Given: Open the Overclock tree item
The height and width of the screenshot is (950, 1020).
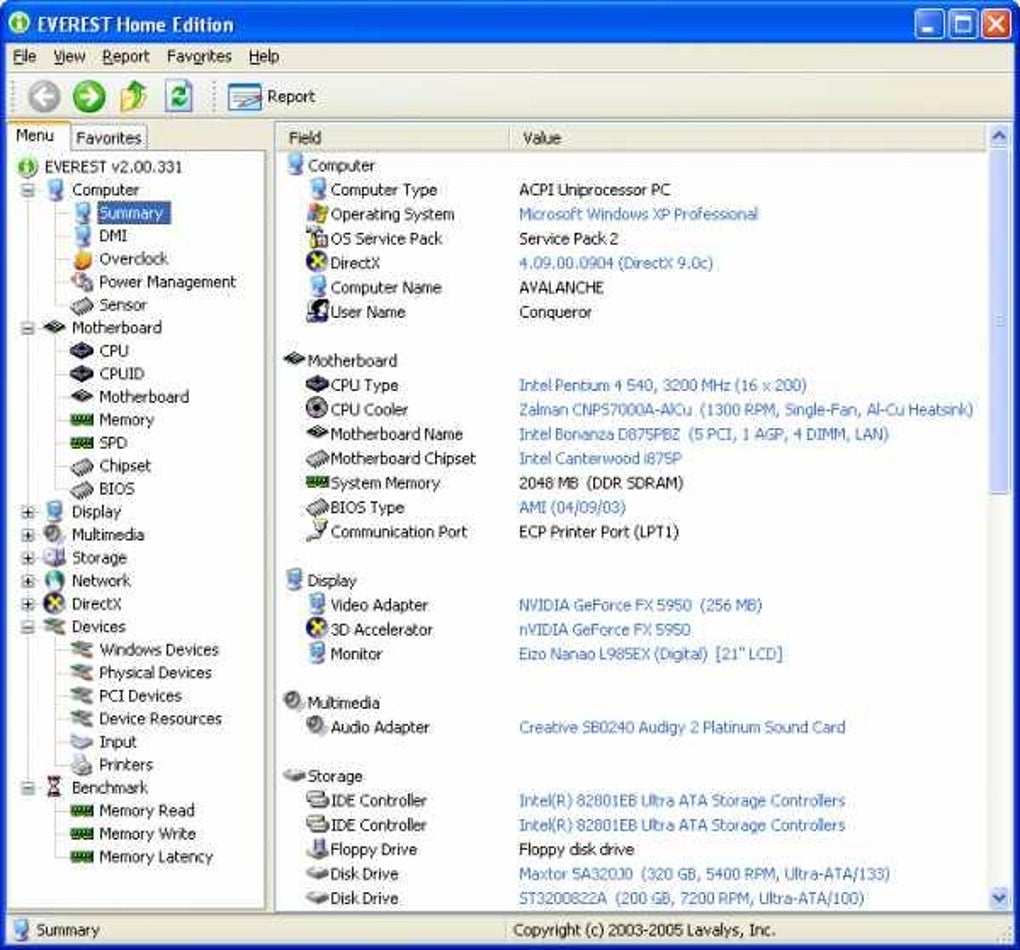Looking at the screenshot, I should pyautogui.click(x=133, y=259).
